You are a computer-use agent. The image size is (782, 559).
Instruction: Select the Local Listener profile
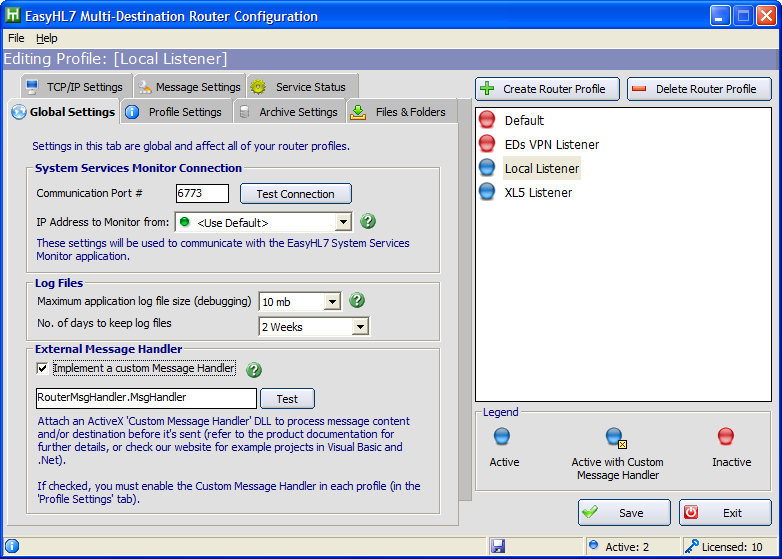tap(542, 168)
